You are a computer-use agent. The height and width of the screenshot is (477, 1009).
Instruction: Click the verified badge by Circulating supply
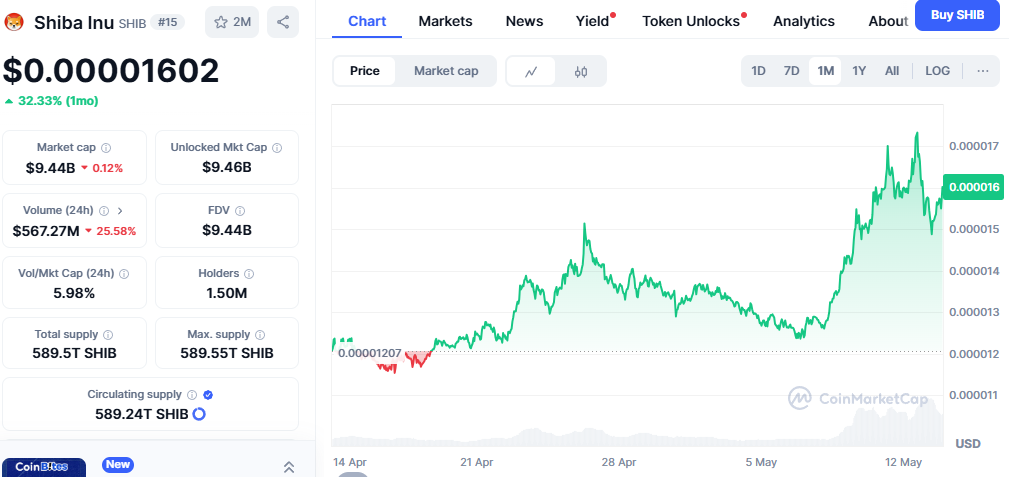[208, 395]
